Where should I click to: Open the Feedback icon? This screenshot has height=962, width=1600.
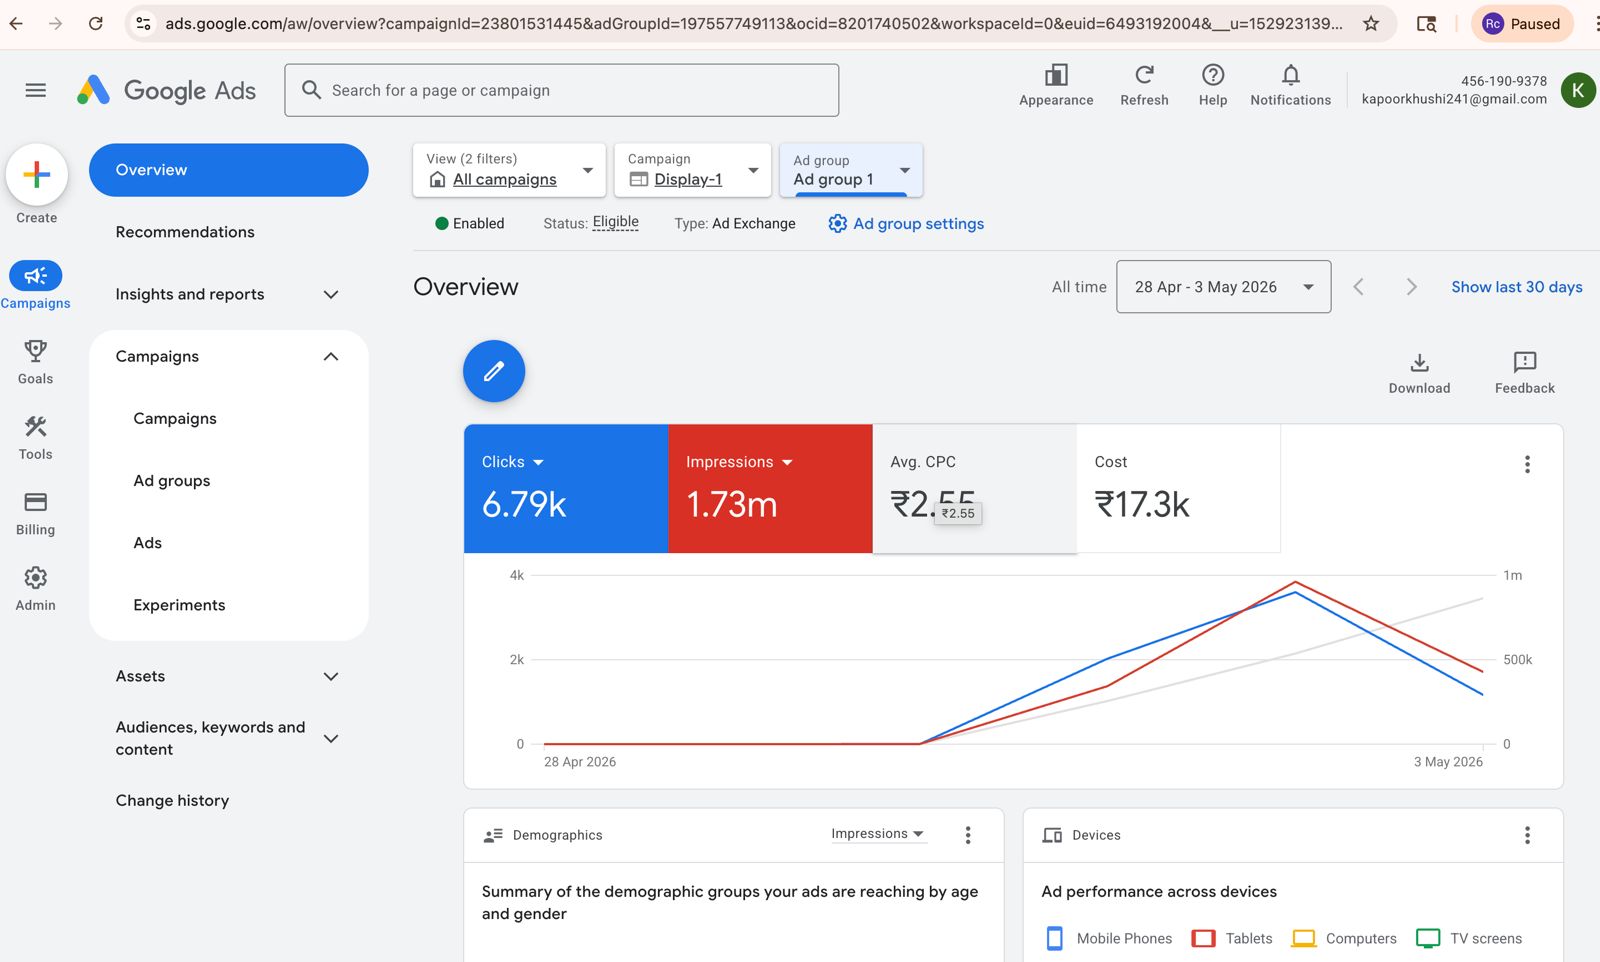[x=1525, y=373]
